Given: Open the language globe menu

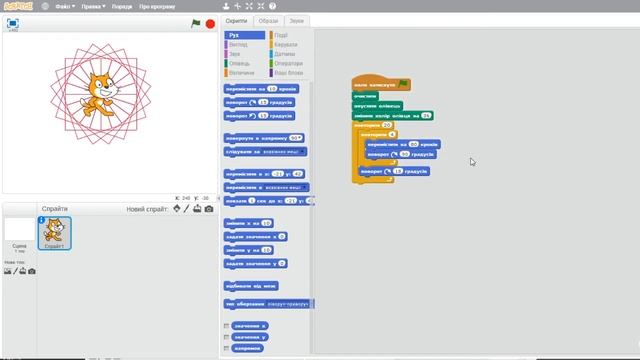Looking at the screenshot, I should (45, 6).
